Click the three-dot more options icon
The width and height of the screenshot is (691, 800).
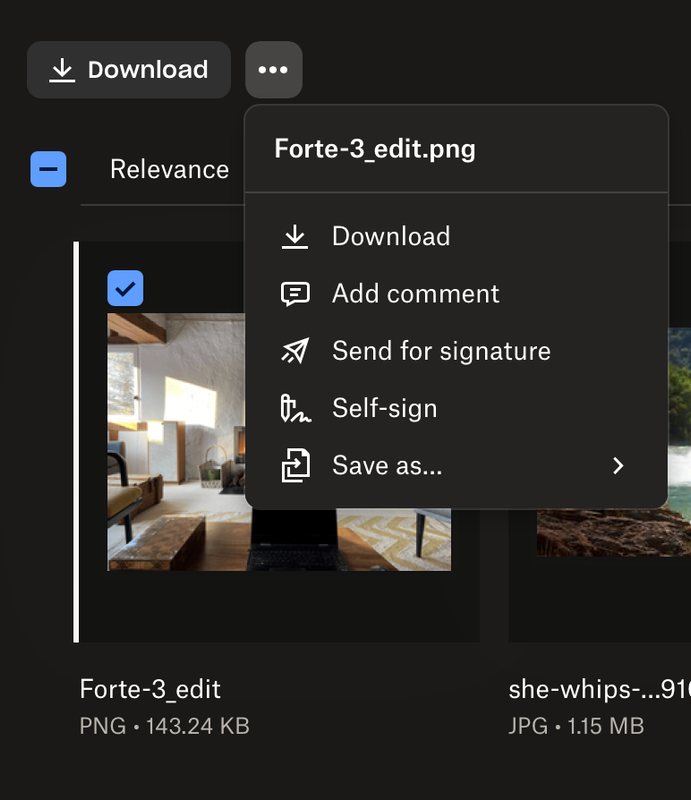[x=273, y=70]
